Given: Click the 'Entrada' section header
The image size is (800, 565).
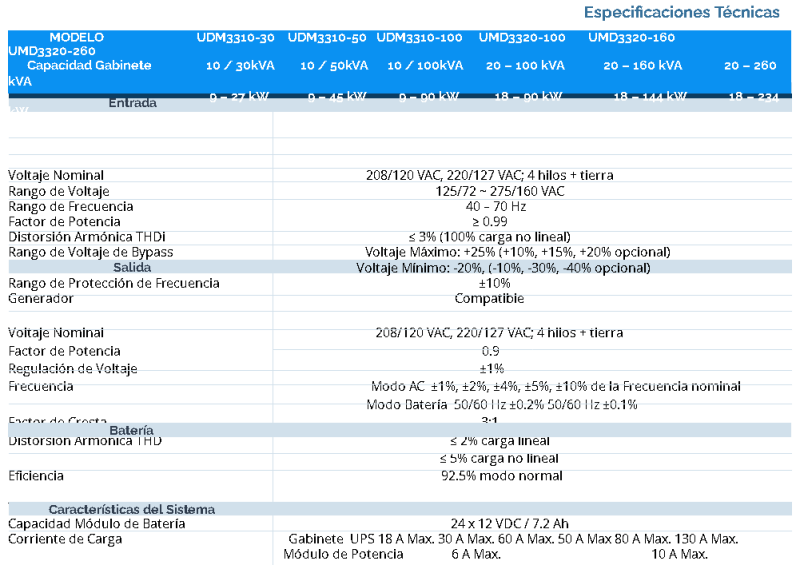Looking at the screenshot, I should click(132, 103).
